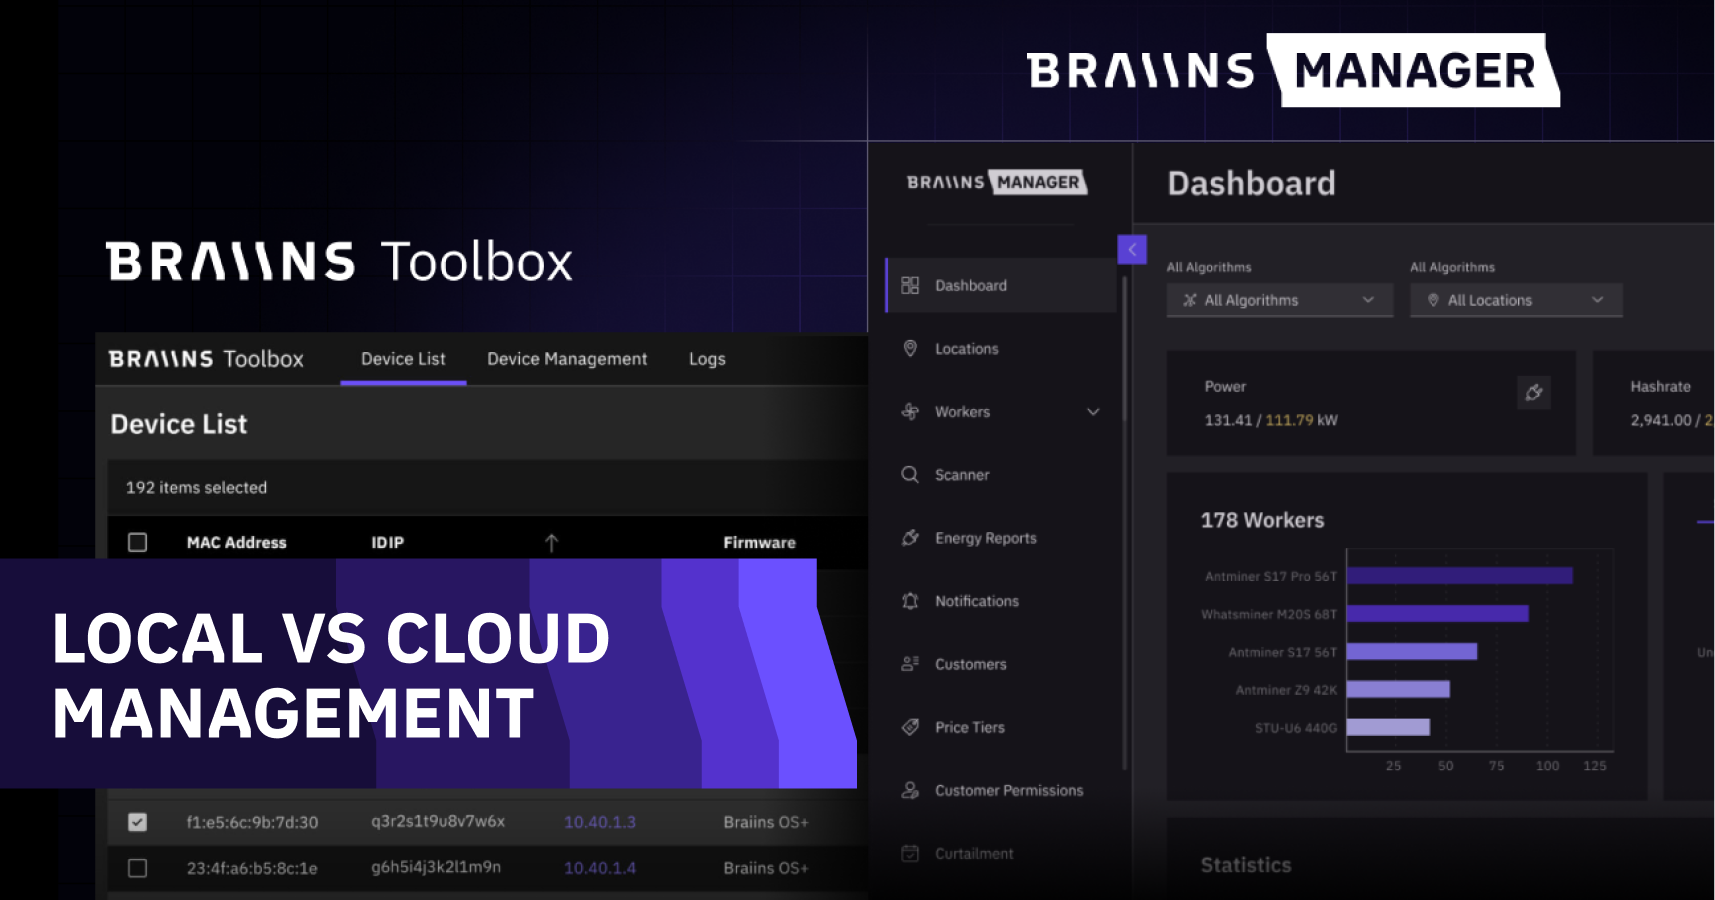Open the All Algorithms dropdown
This screenshot has width=1715, height=900.
coord(1279,299)
